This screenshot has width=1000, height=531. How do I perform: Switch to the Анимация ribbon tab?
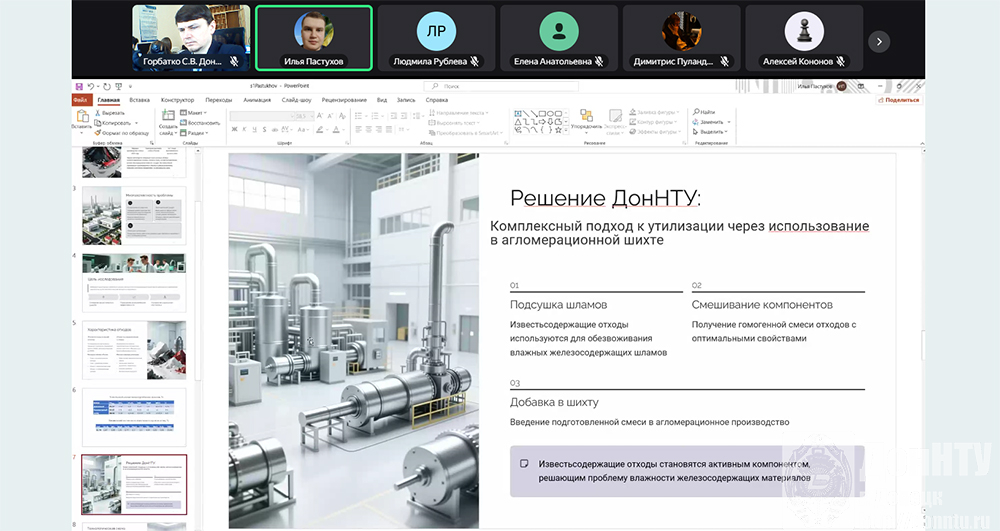click(256, 100)
